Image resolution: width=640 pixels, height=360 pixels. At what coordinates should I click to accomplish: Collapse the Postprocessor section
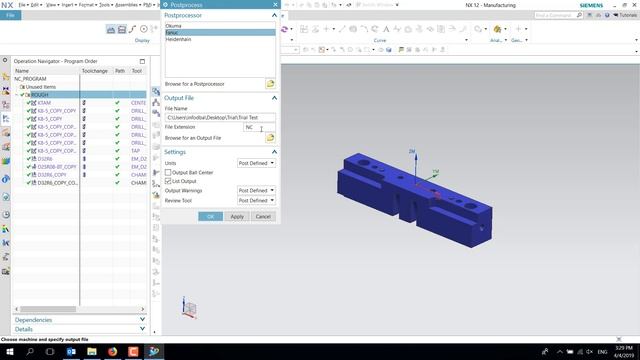[x=274, y=15]
